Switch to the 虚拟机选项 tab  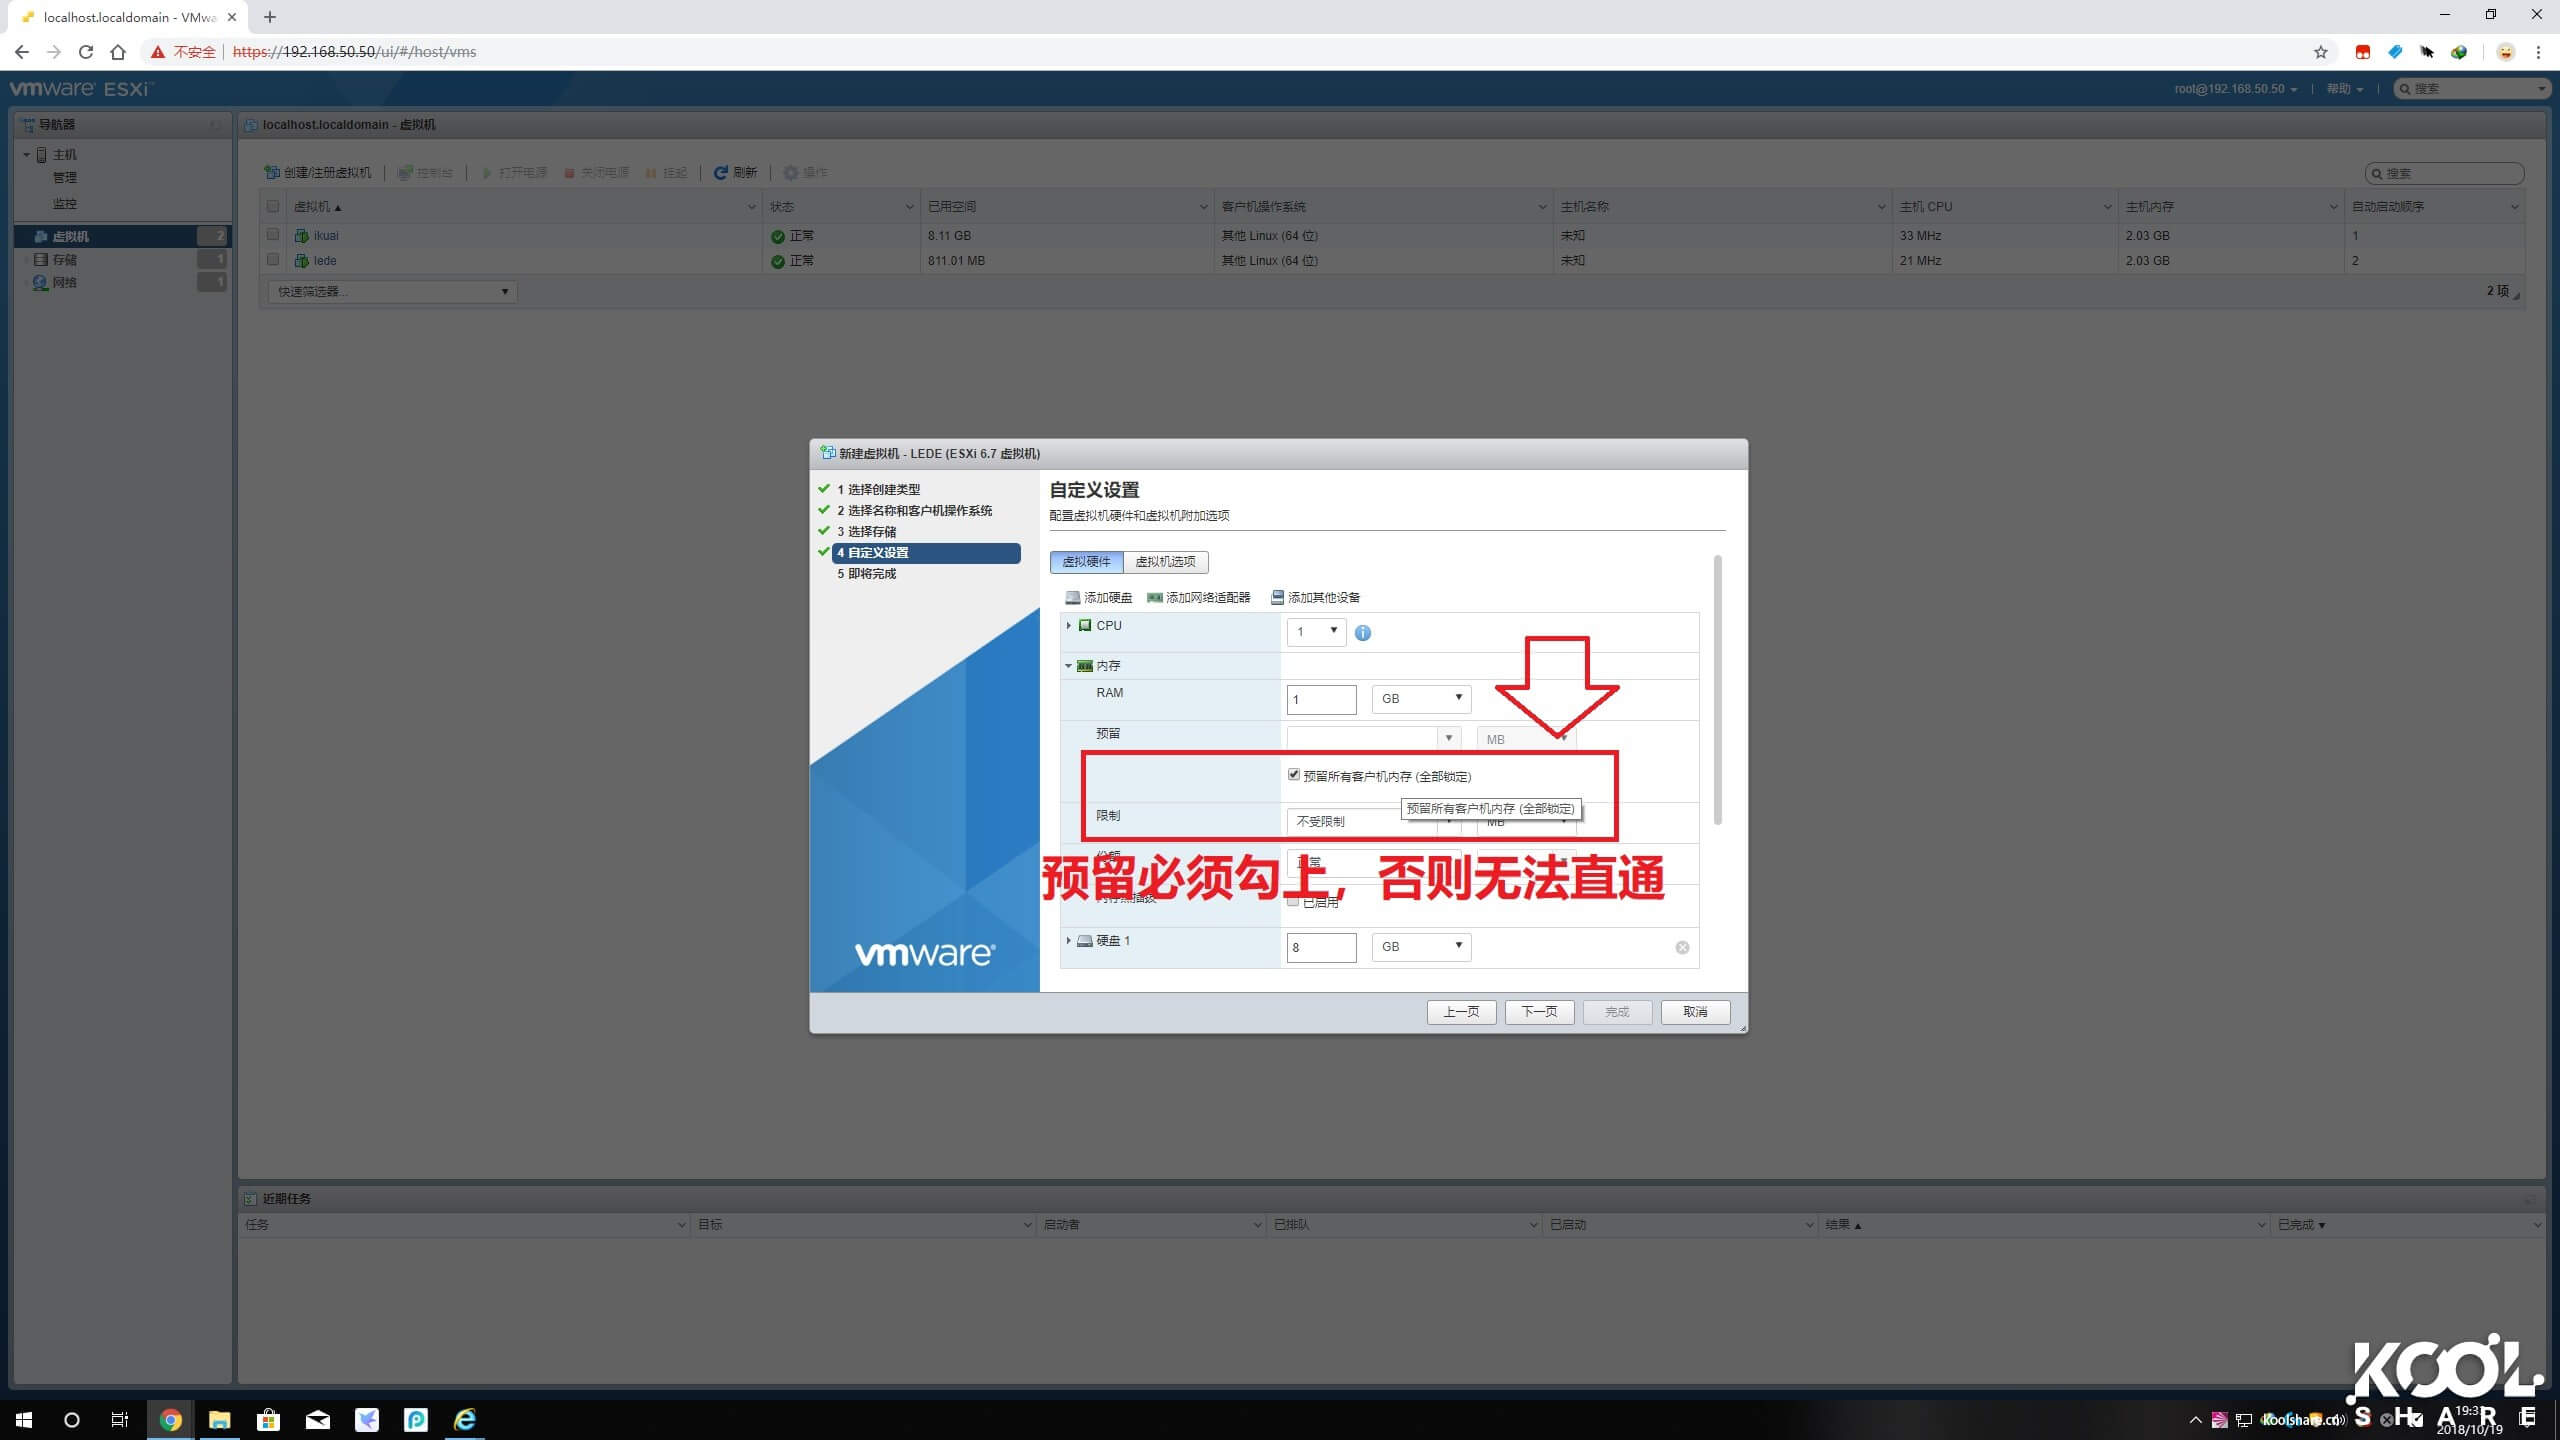point(1165,562)
